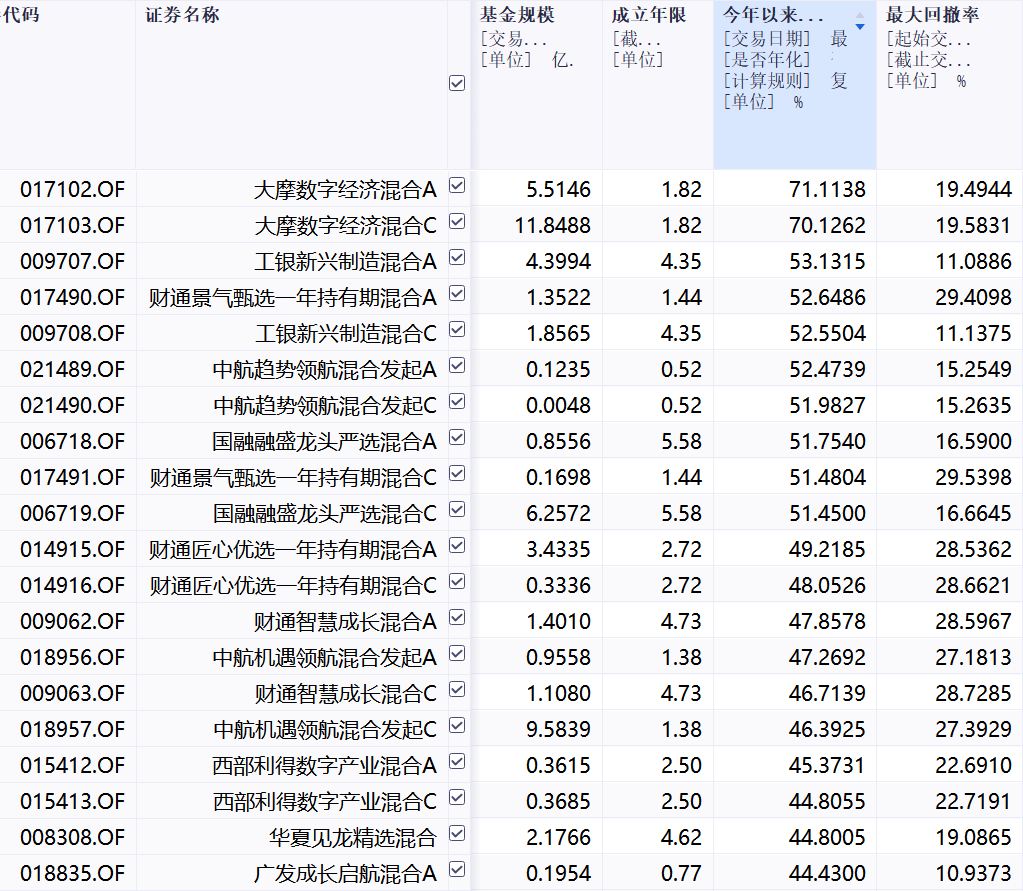Click the fund size value 0.0048
This screenshot has height=891, width=1023.
click(x=558, y=405)
